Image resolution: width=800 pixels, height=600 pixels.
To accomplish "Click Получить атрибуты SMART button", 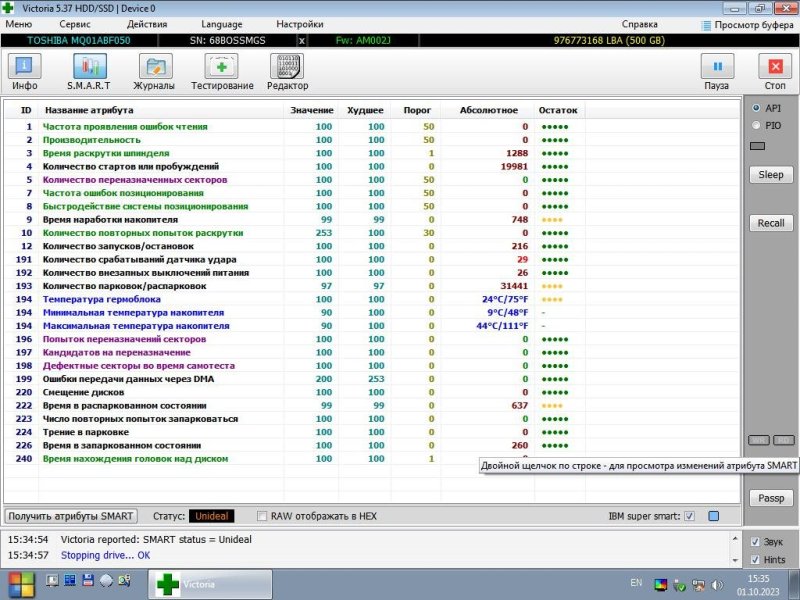I will click(70, 516).
